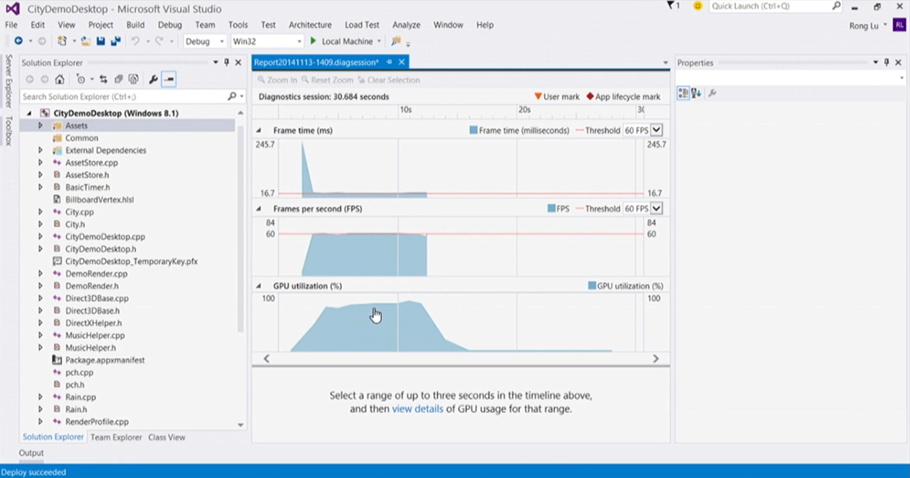910x478 pixels.
Task: Click the Reset Zoom button
Action: 327,80
